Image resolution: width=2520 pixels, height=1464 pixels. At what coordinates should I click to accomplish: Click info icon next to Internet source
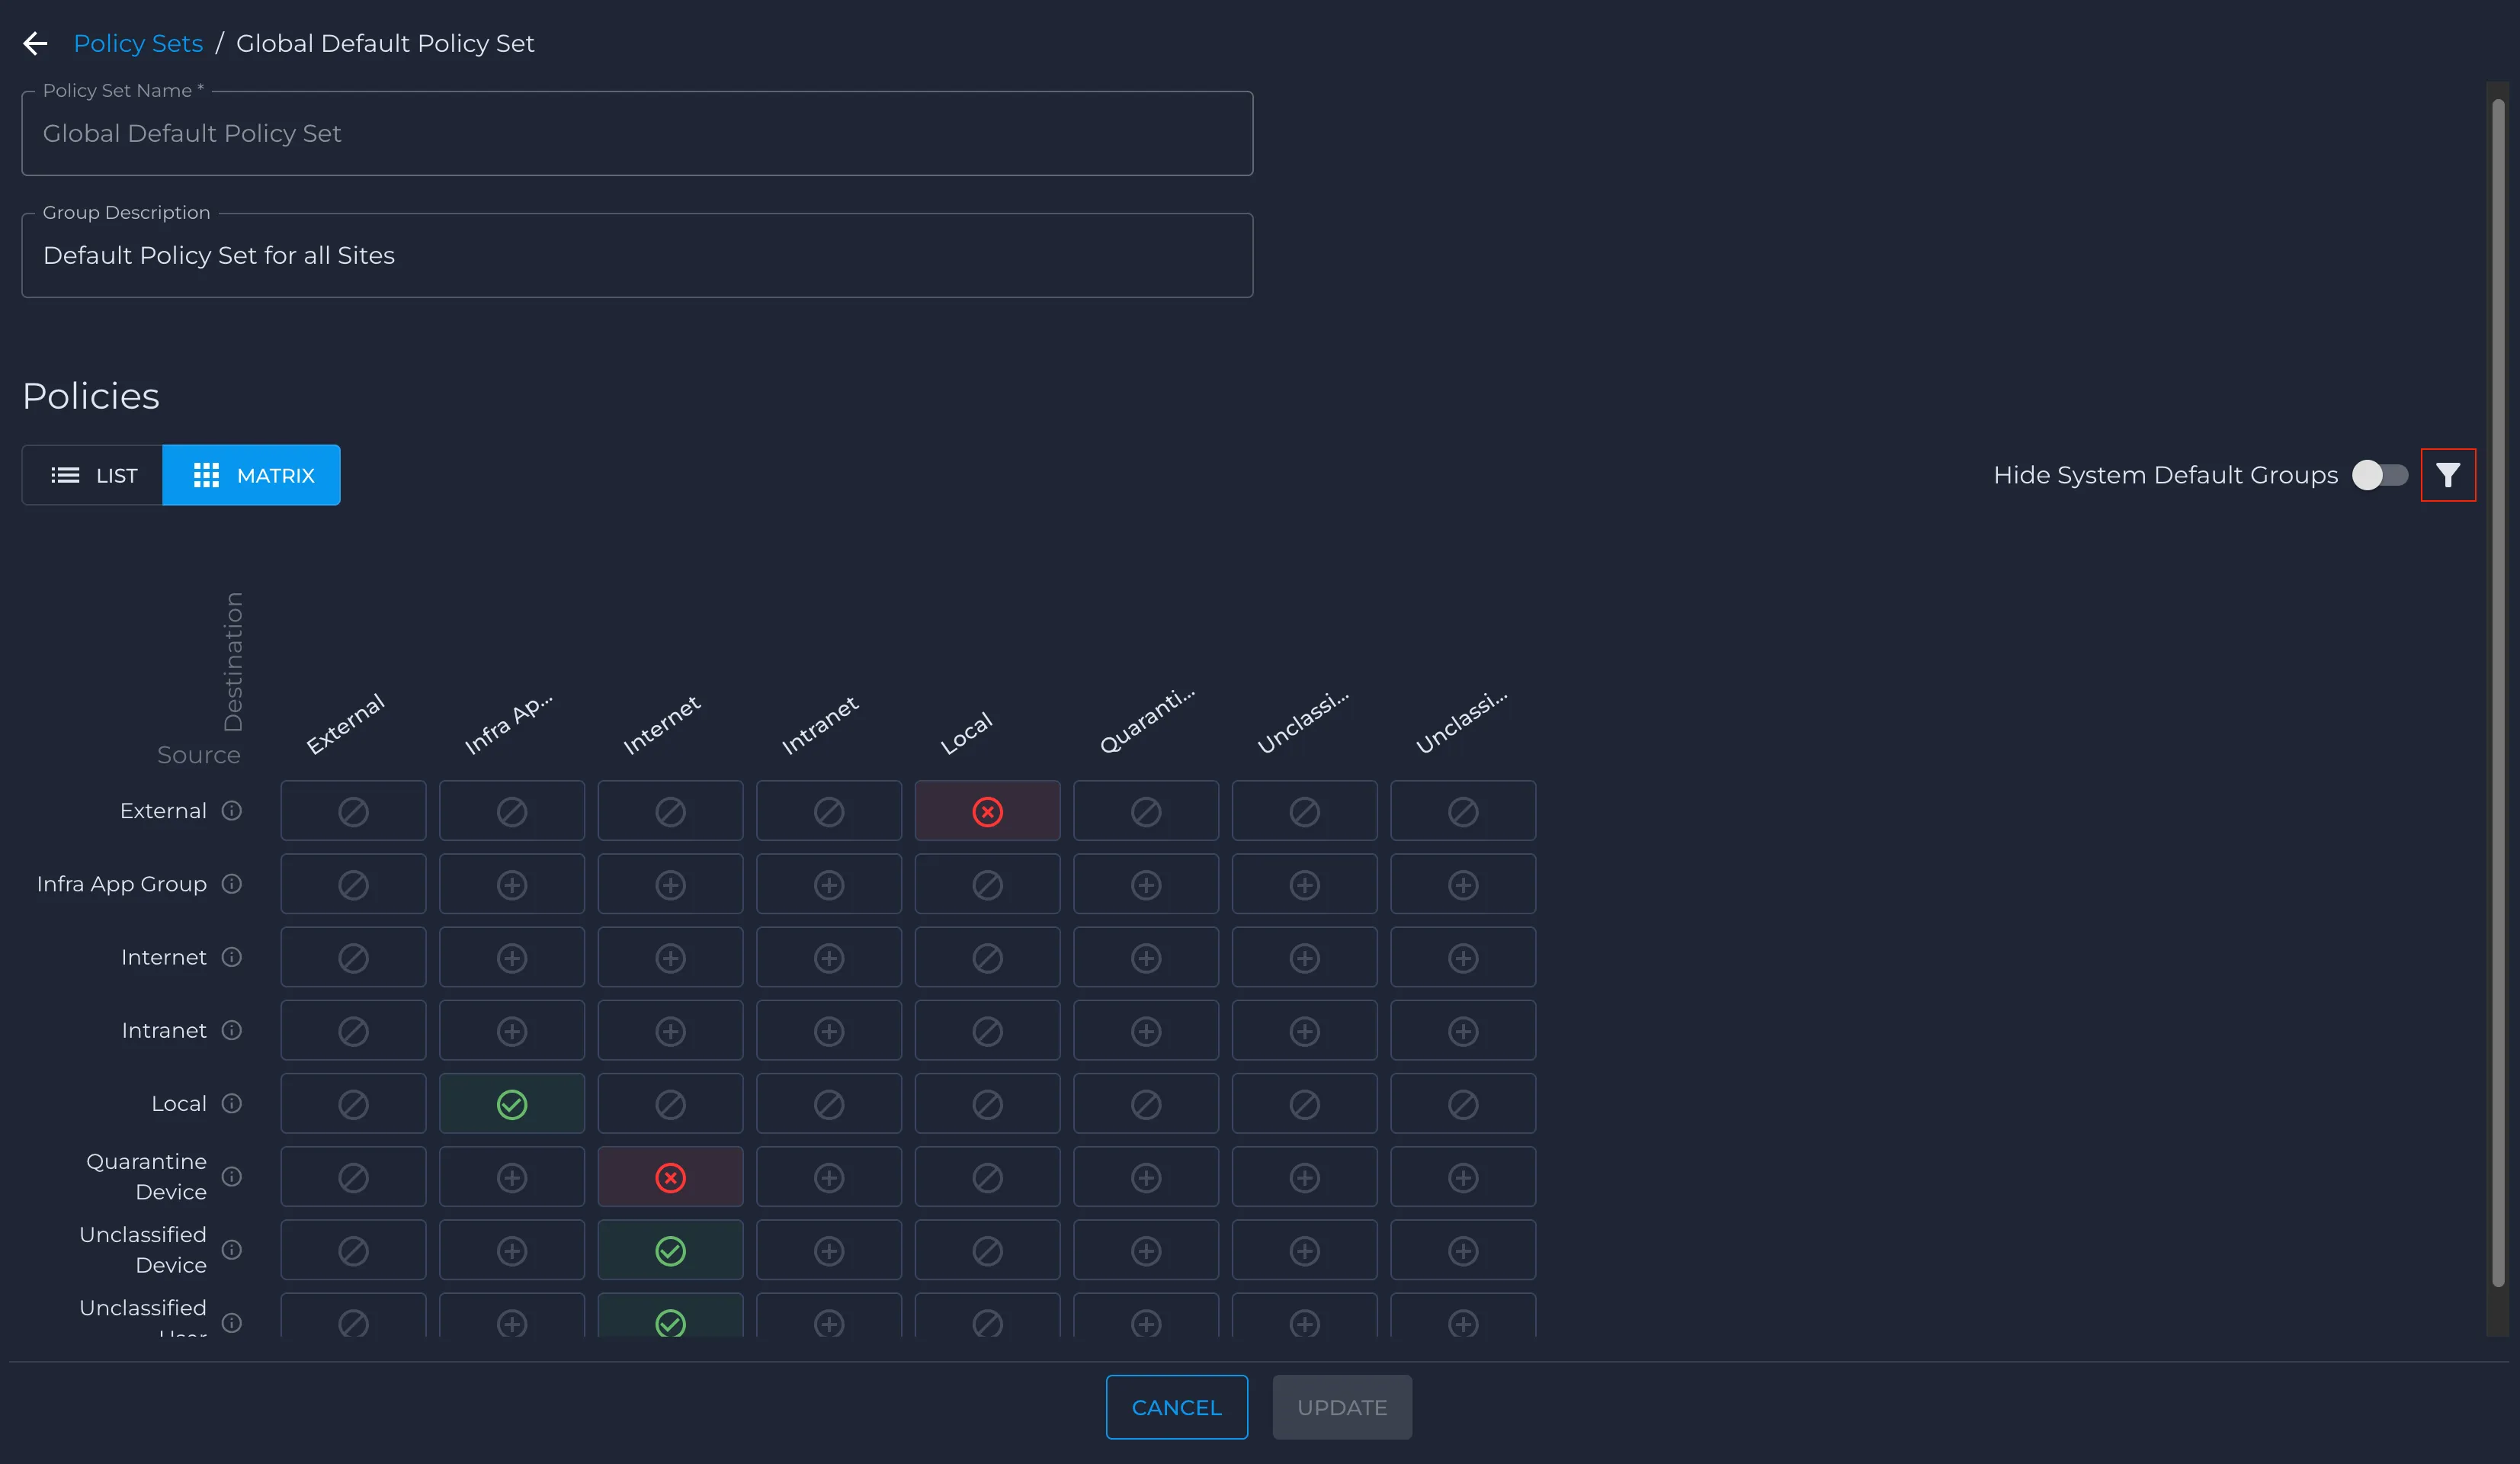click(x=232, y=957)
